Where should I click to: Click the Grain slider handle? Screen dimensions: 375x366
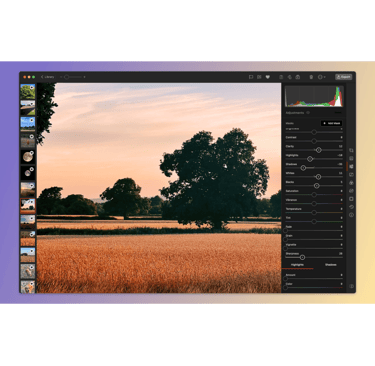pos(286,239)
